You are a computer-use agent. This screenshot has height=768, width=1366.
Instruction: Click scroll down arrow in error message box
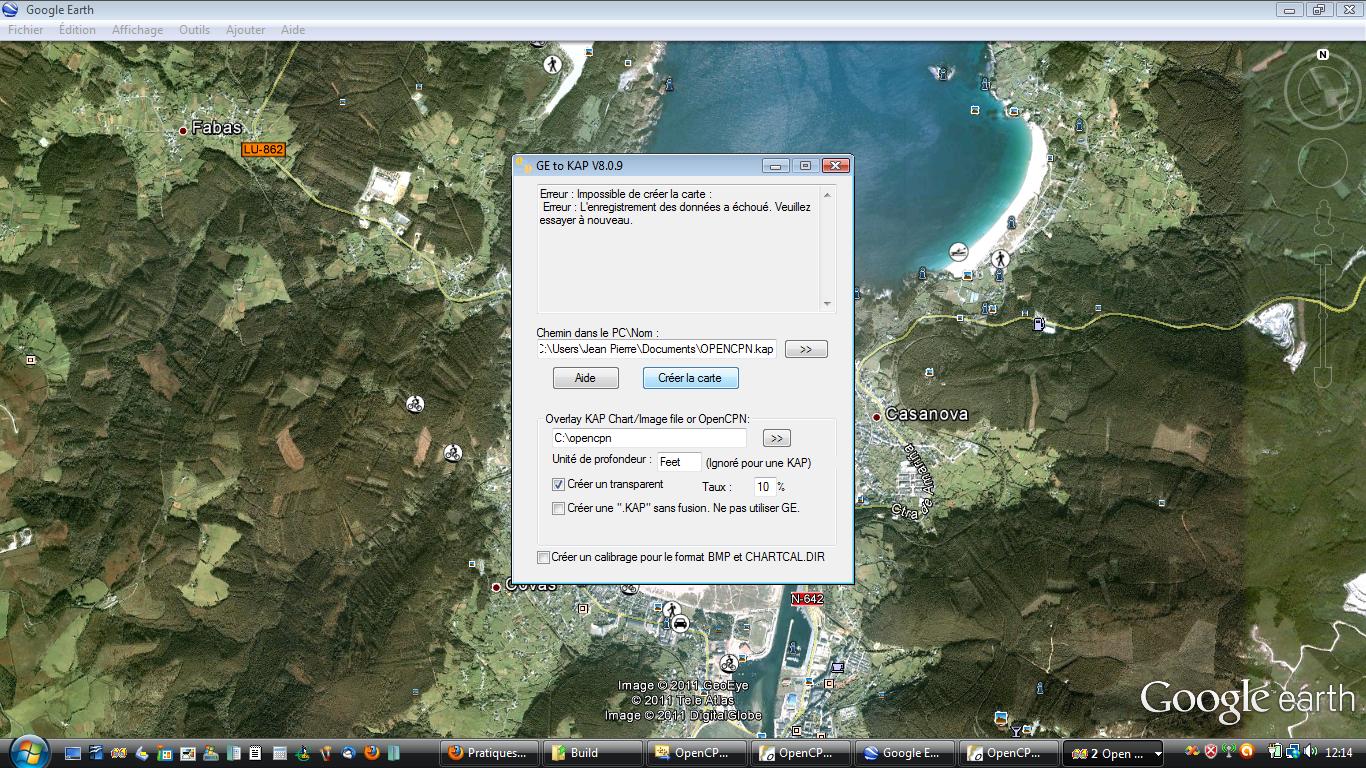coord(827,304)
